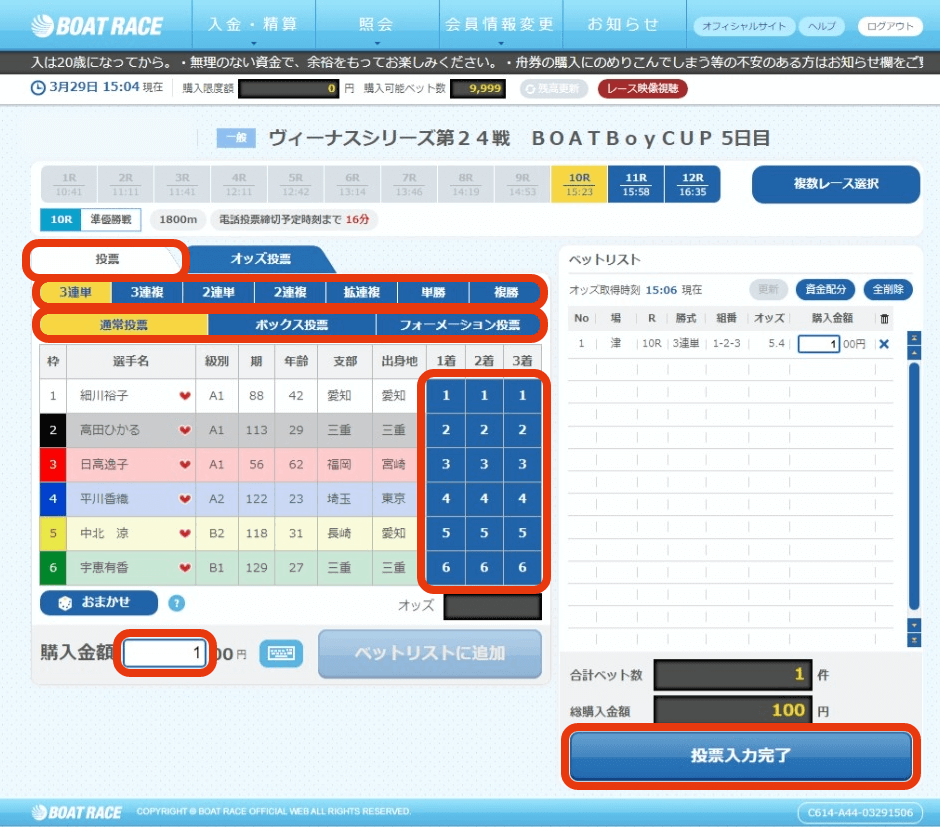The image size is (940, 827).
Task: Click the heart icon next to 平川香織
Action: [x=185, y=499]
